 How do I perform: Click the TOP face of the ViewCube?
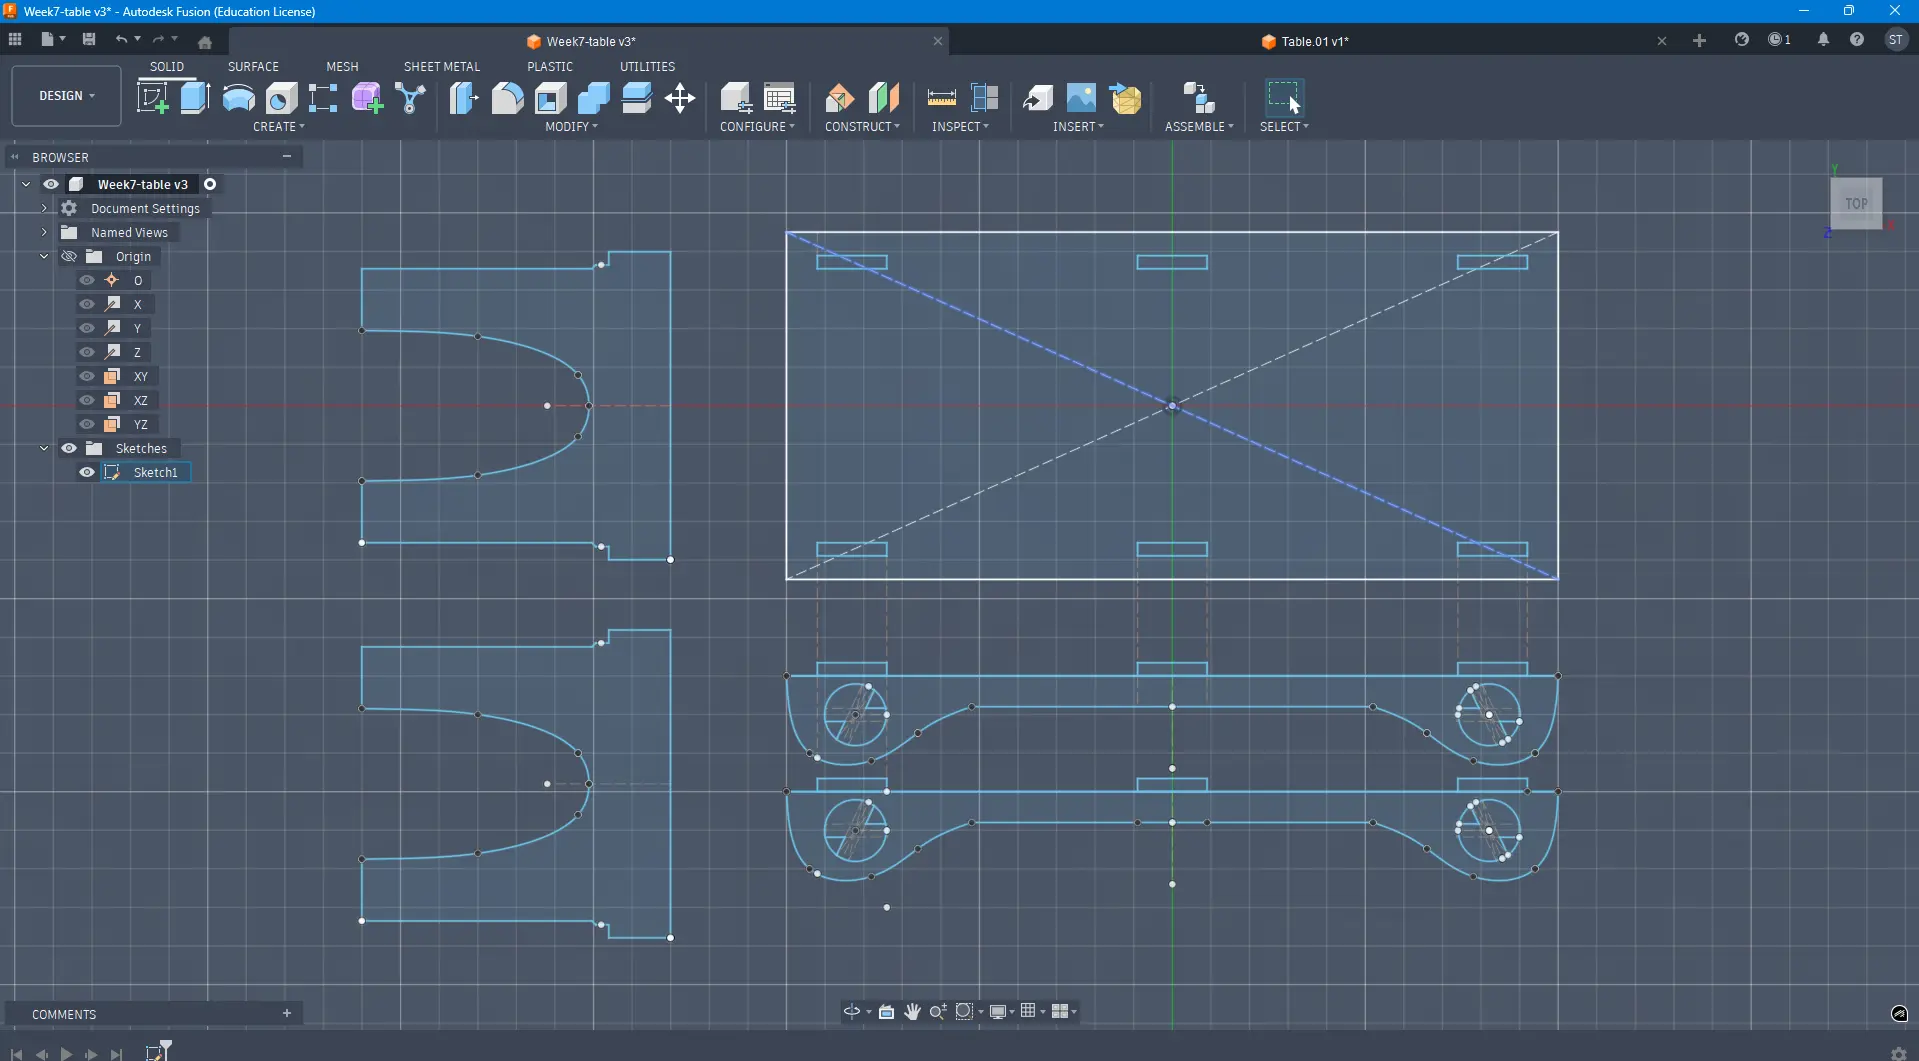tap(1856, 203)
